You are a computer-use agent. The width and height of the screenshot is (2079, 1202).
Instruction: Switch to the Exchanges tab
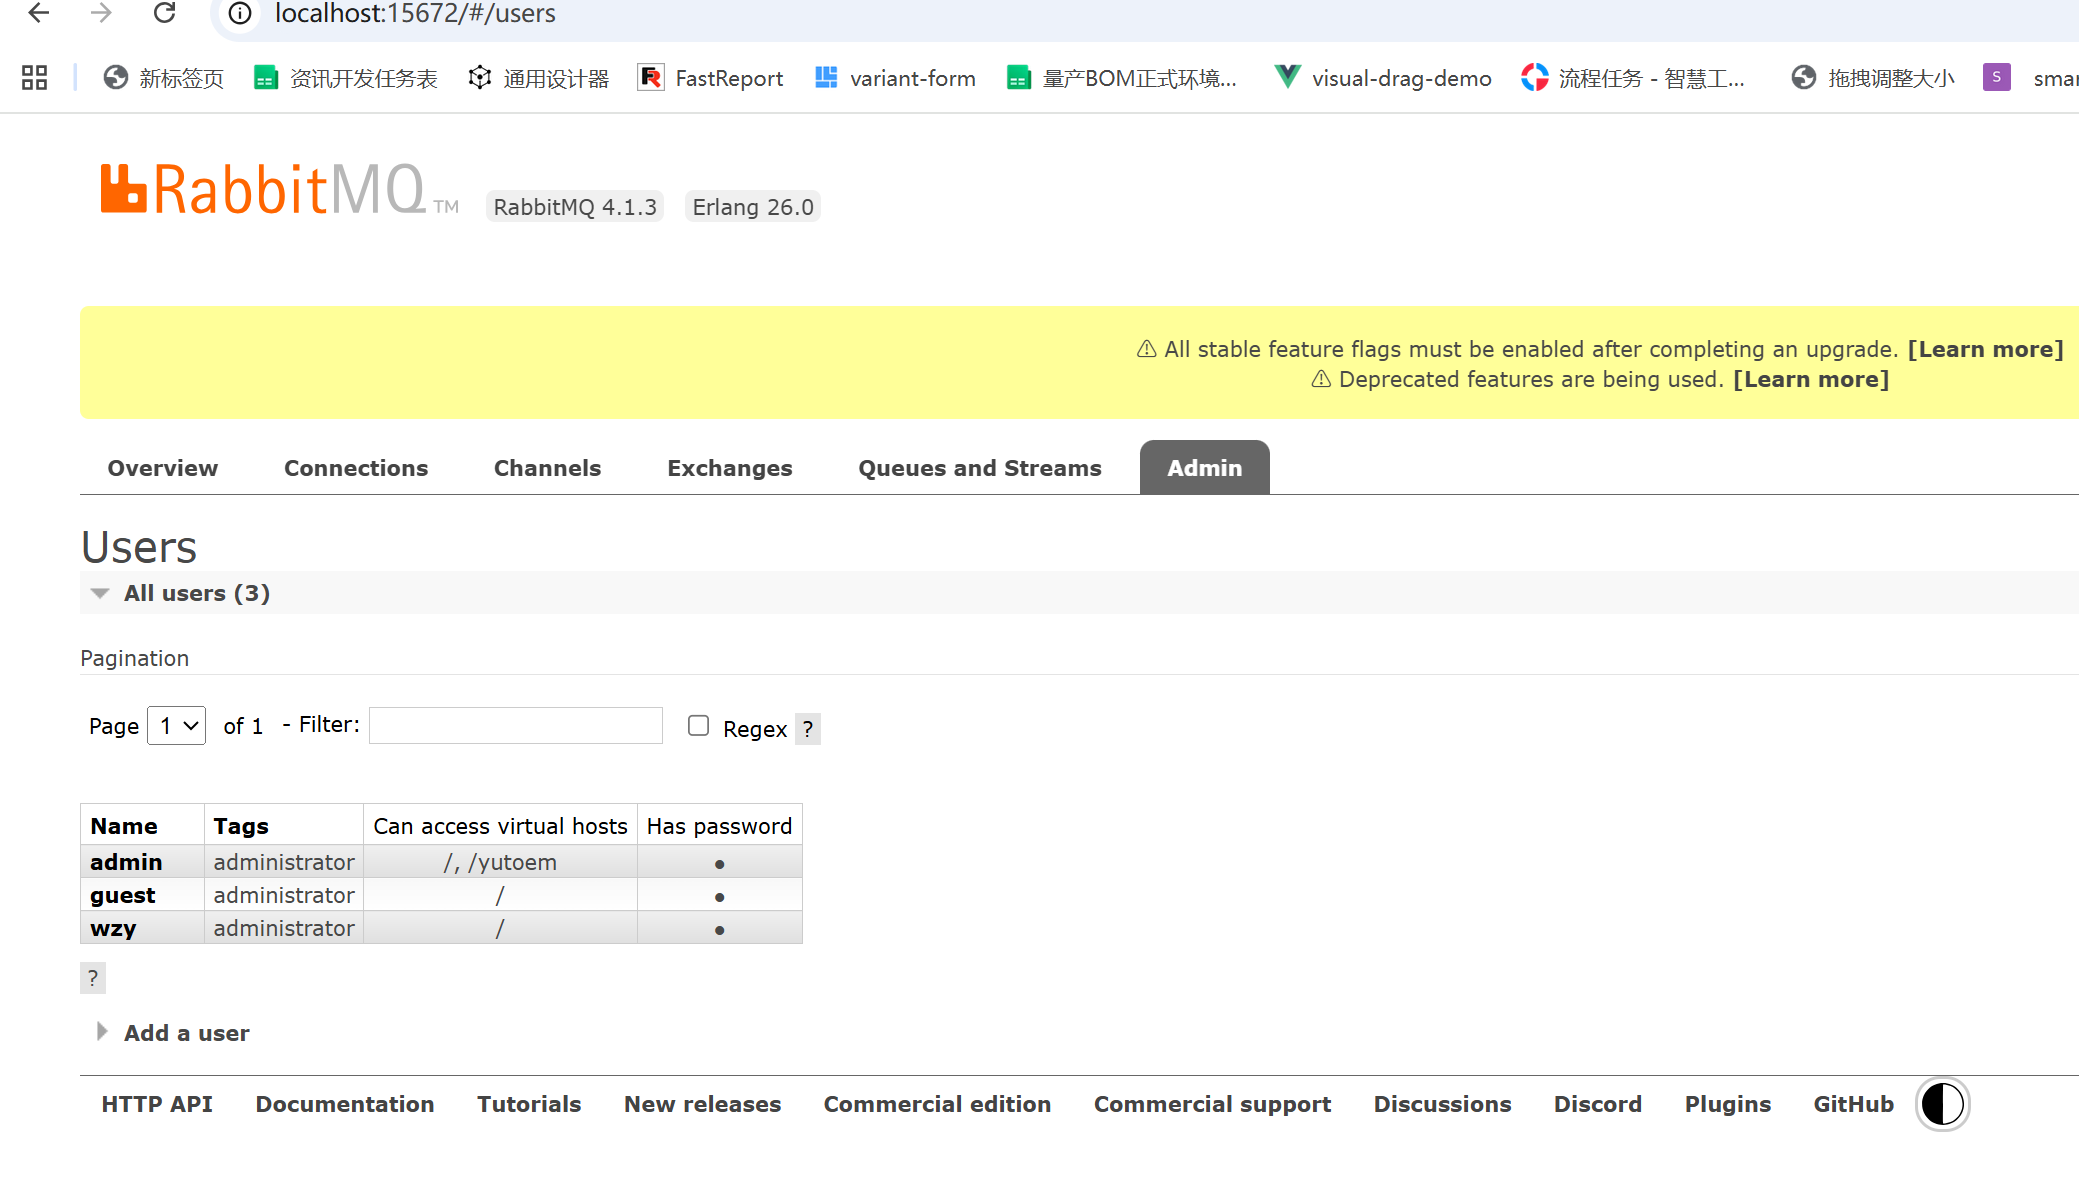tap(730, 468)
